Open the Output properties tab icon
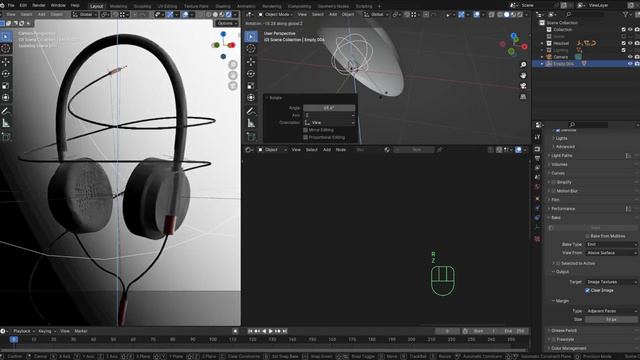 (x=538, y=158)
